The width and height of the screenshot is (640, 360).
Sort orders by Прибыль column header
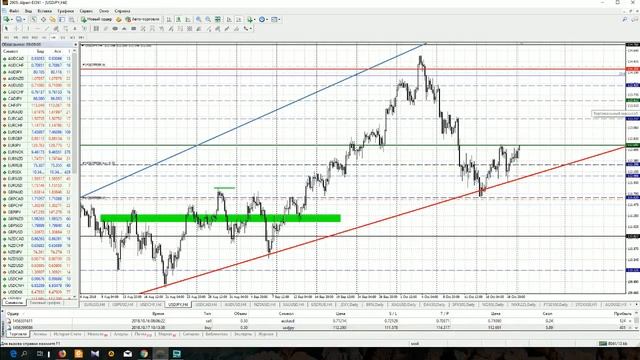[x=622, y=313]
